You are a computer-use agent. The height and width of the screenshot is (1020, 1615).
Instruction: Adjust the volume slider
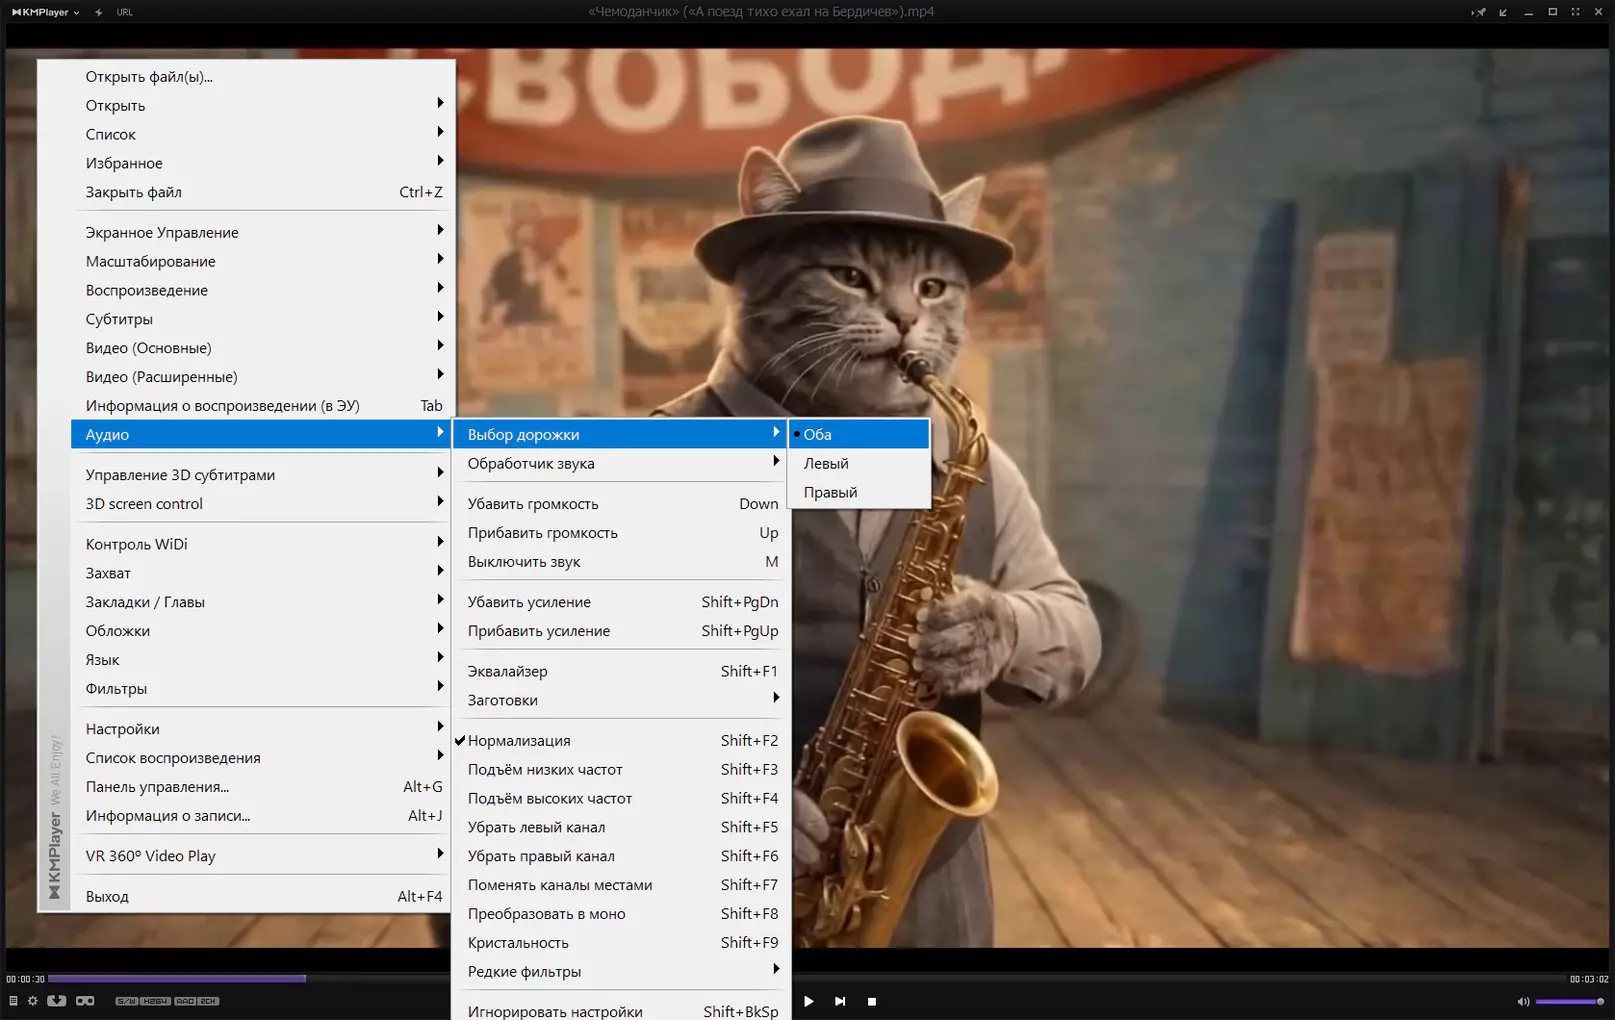pyautogui.click(x=1569, y=1001)
